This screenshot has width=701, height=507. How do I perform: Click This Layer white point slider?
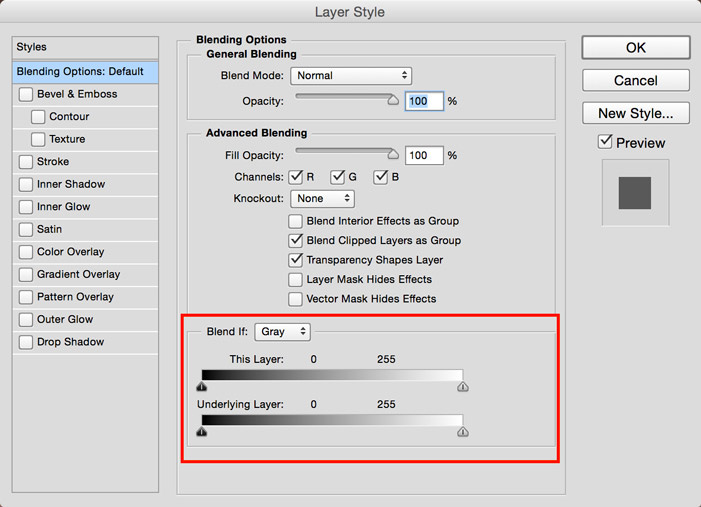[x=463, y=386]
